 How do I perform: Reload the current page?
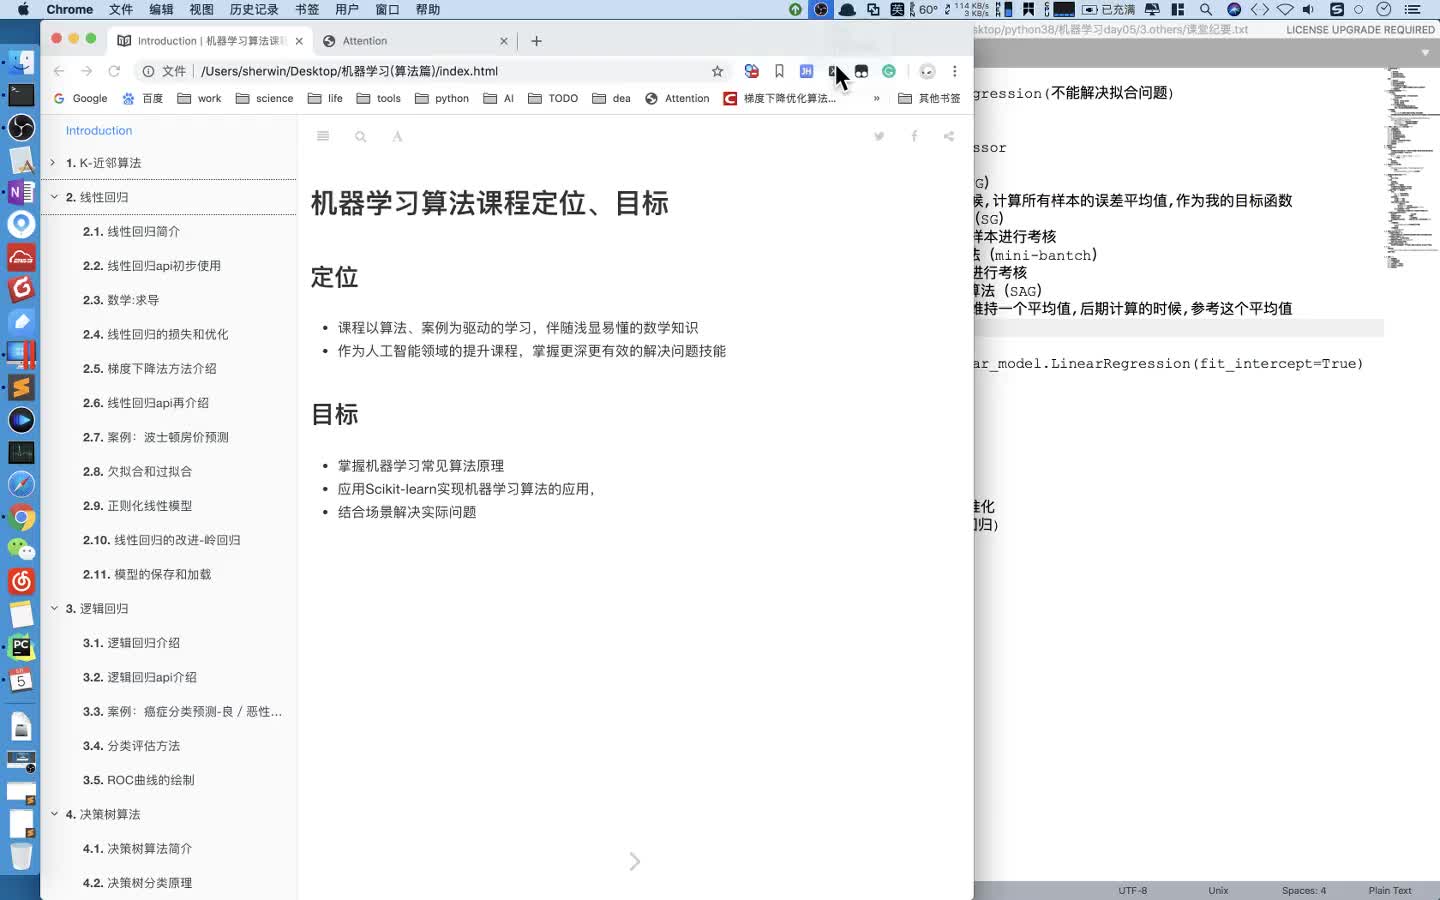[114, 71]
